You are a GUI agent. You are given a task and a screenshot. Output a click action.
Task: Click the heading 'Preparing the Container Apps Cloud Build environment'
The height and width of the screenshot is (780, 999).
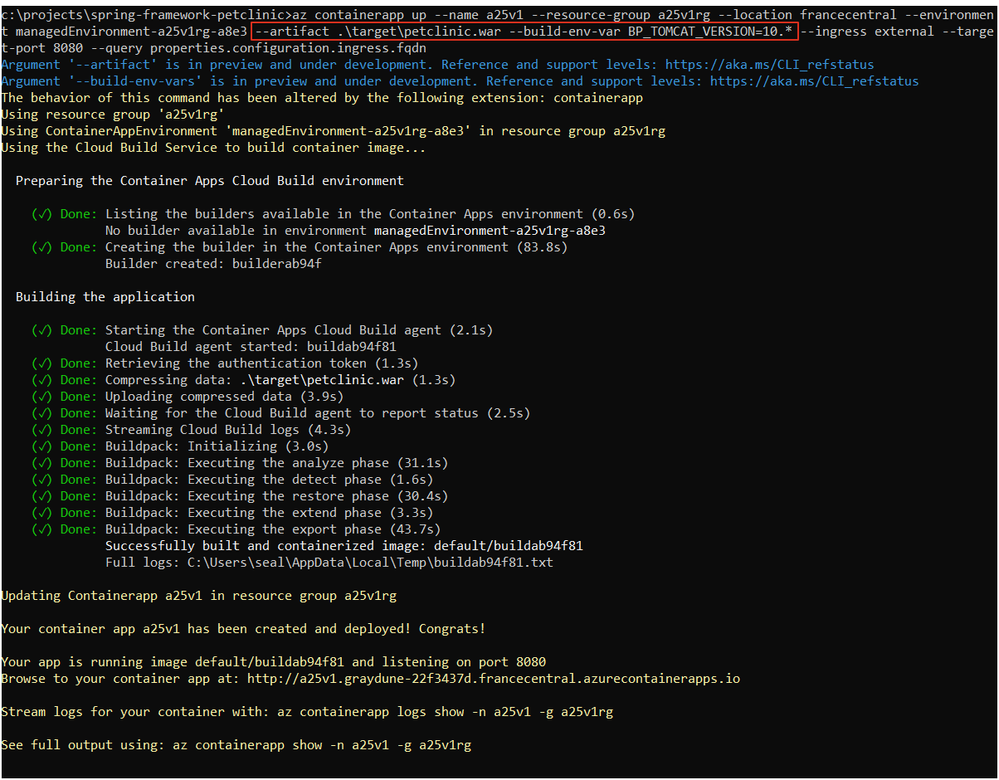[210, 180]
